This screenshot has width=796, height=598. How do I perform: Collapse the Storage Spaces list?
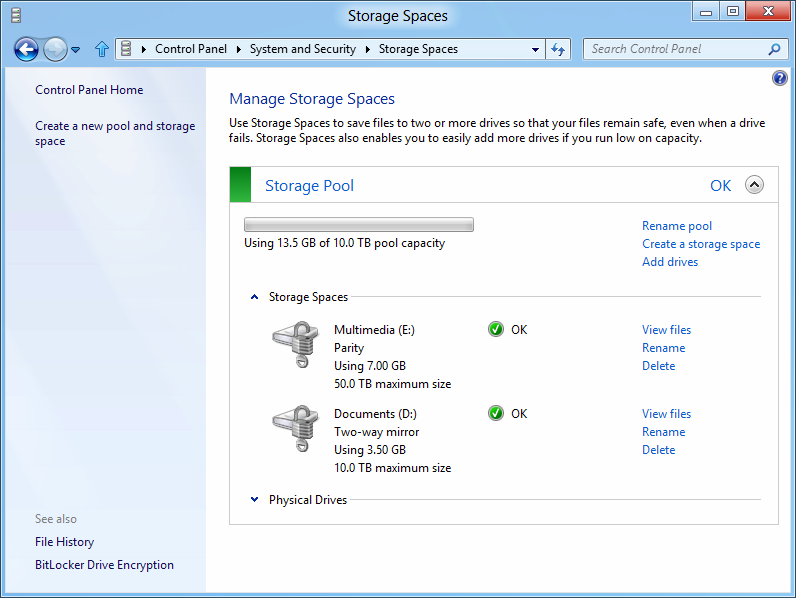click(254, 297)
